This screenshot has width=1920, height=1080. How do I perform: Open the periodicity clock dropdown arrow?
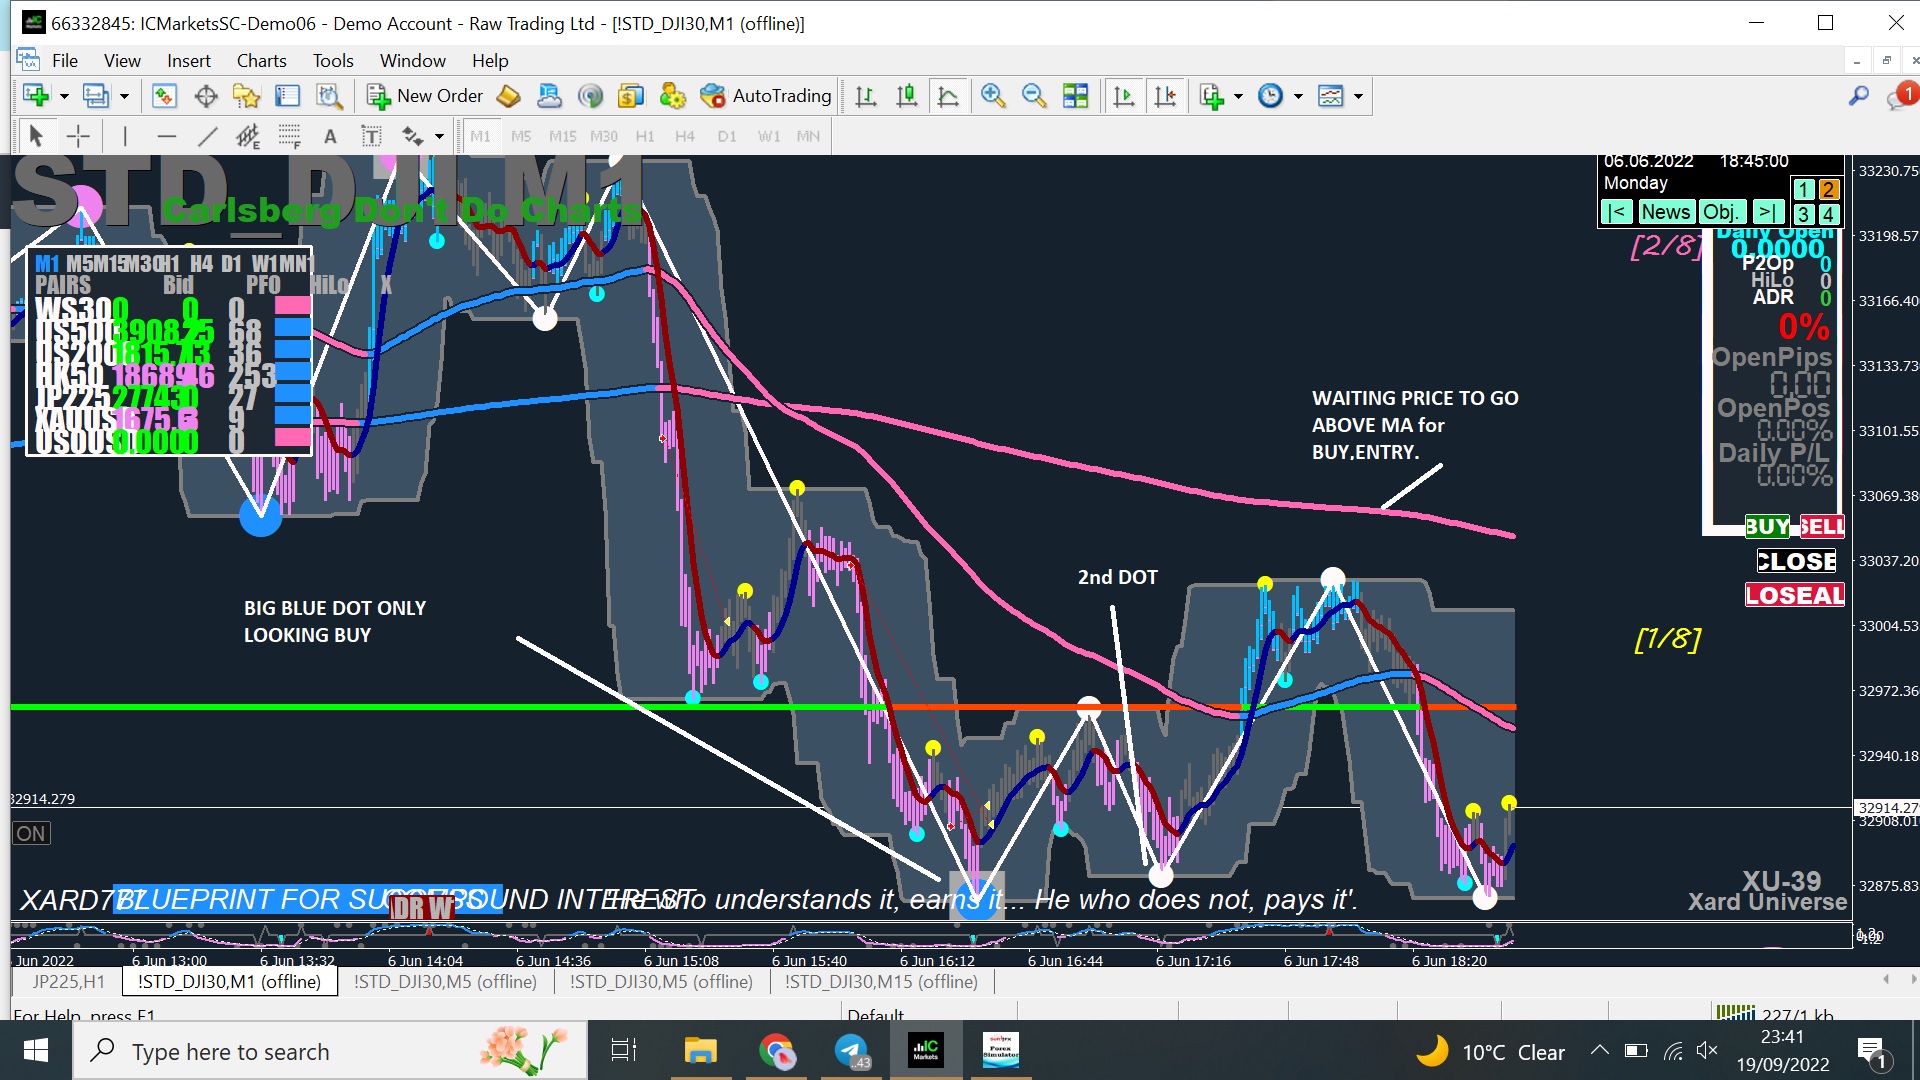point(1298,96)
